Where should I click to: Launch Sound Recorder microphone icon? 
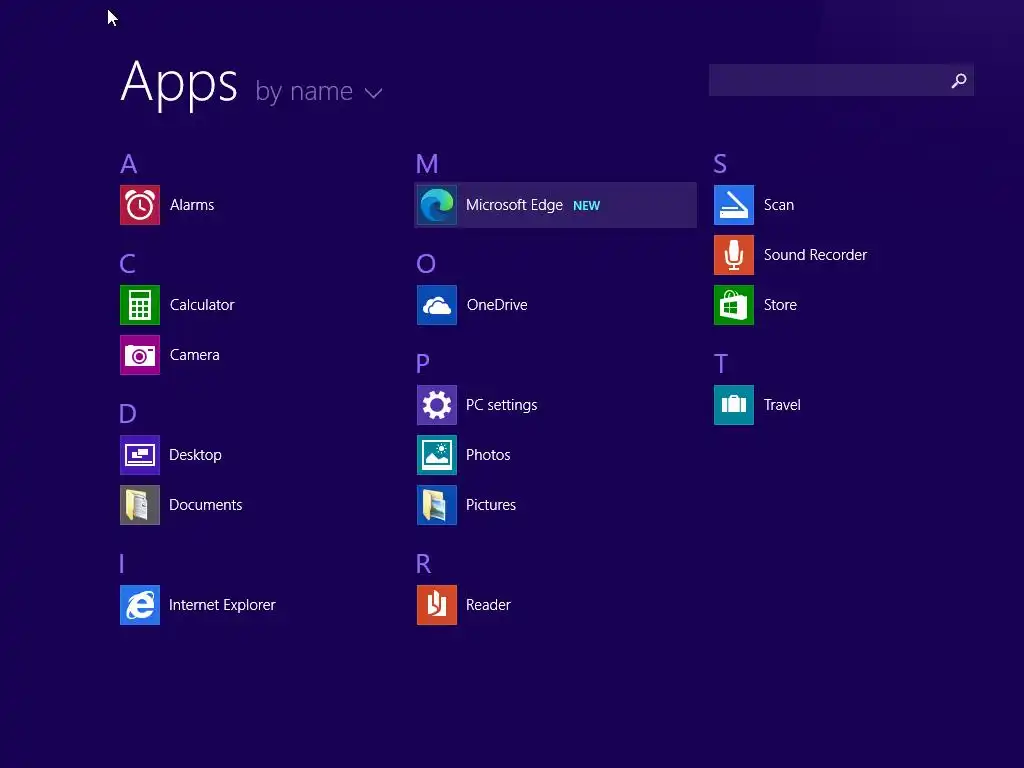734,255
